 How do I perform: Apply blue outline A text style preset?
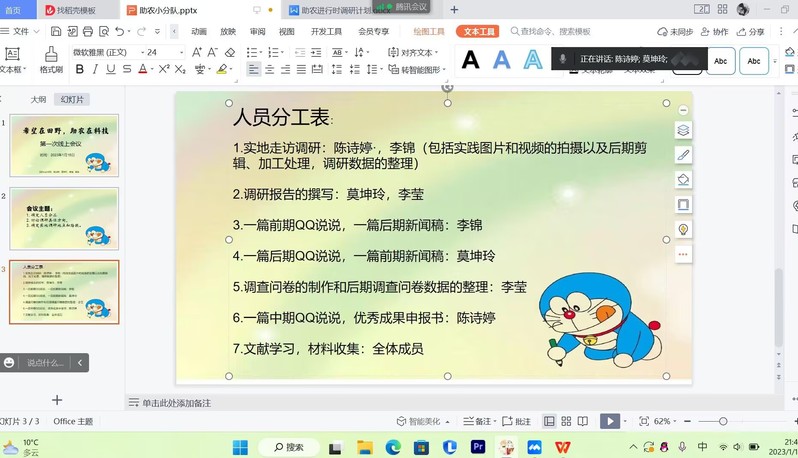[x=533, y=60]
